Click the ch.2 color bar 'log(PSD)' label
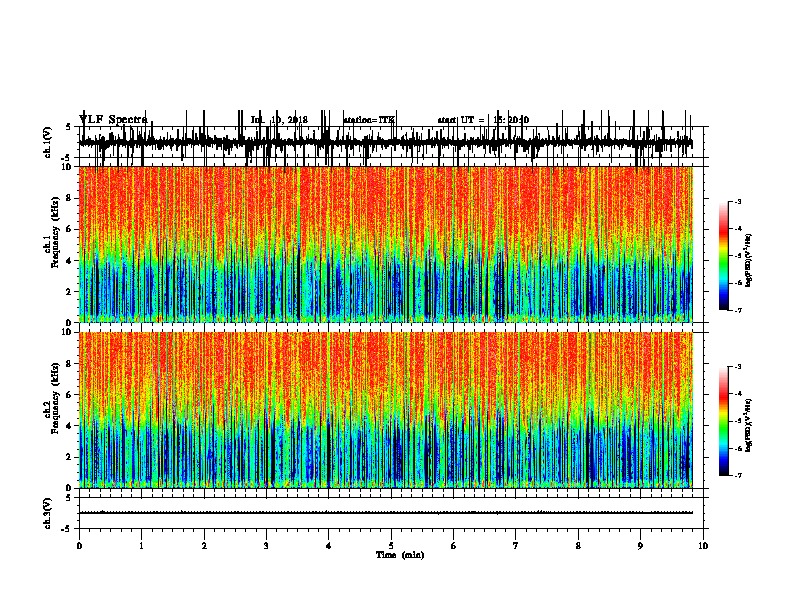Screen dimensions: 792x612 [749, 425]
